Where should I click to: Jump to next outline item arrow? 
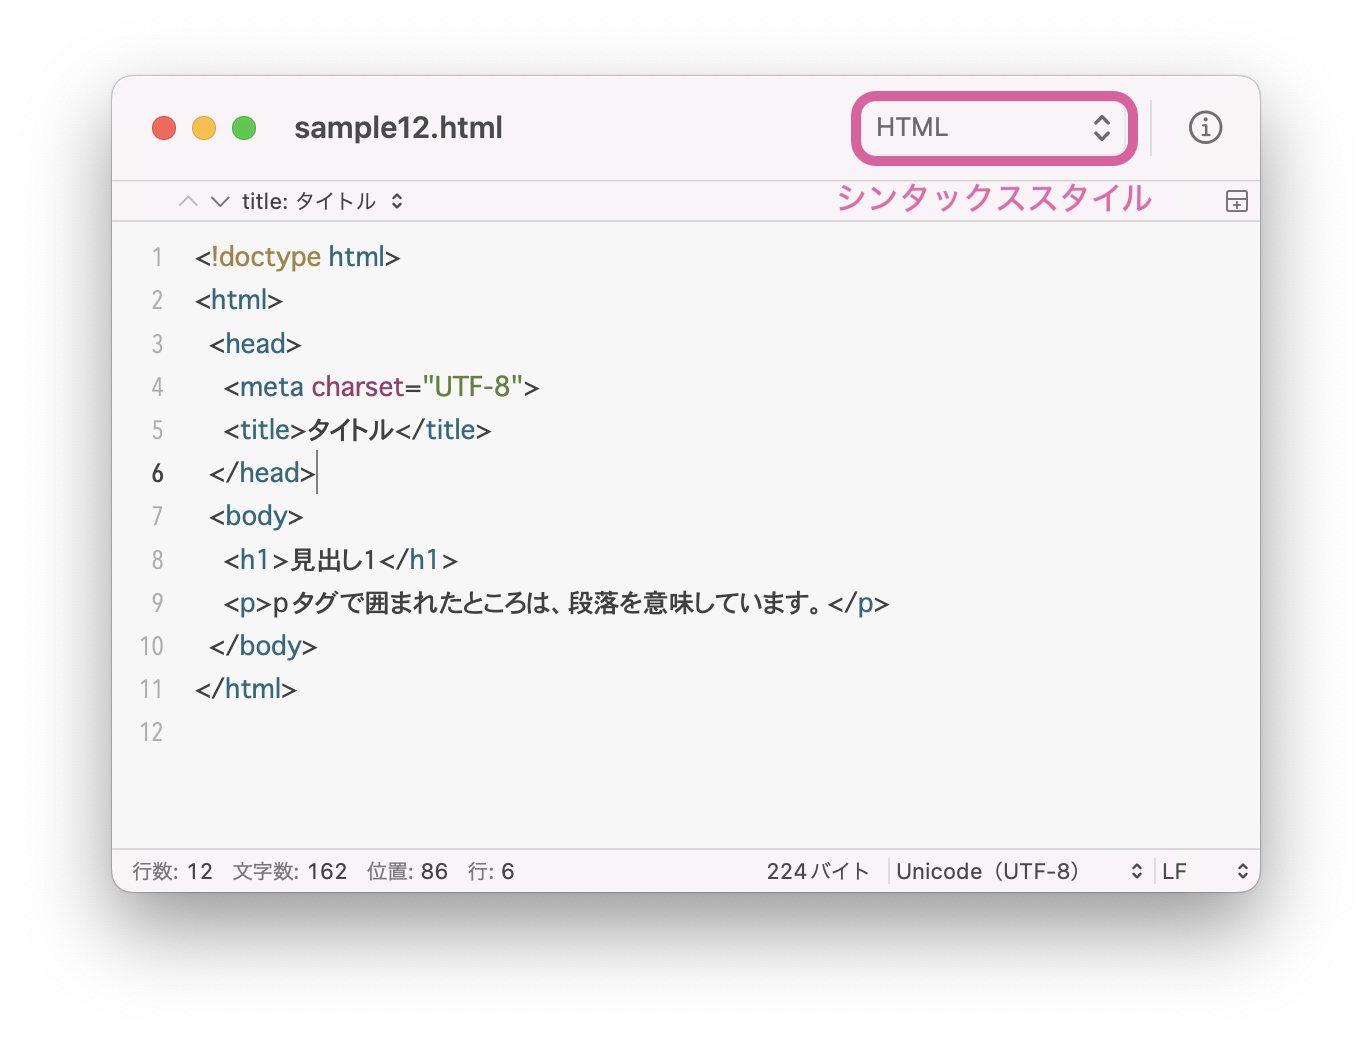(x=220, y=201)
